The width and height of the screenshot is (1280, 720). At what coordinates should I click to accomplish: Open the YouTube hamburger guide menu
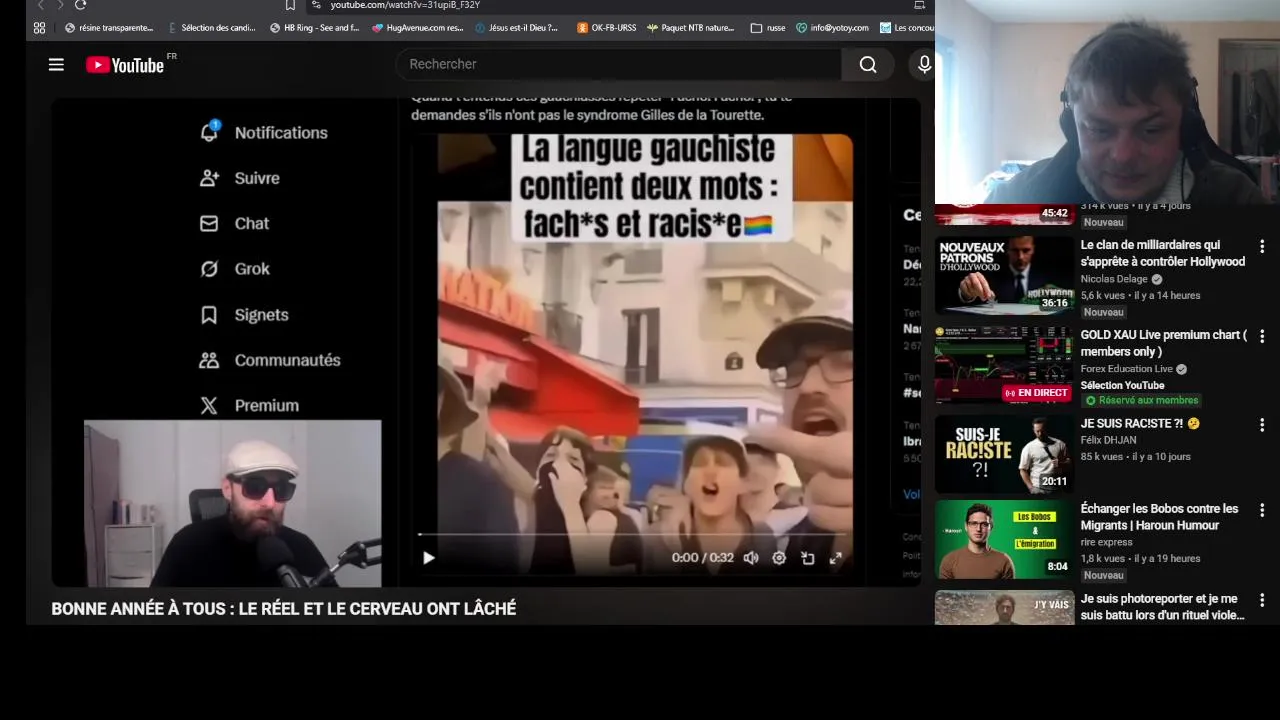[x=56, y=65]
